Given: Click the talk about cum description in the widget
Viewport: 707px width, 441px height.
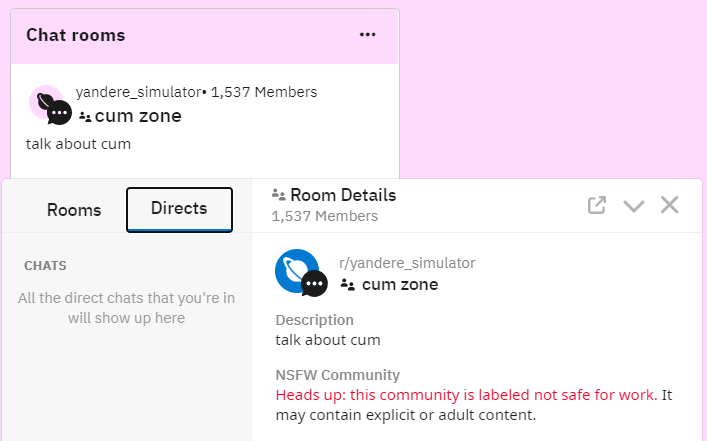Looking at the screenshot, I should pos(78,144).
